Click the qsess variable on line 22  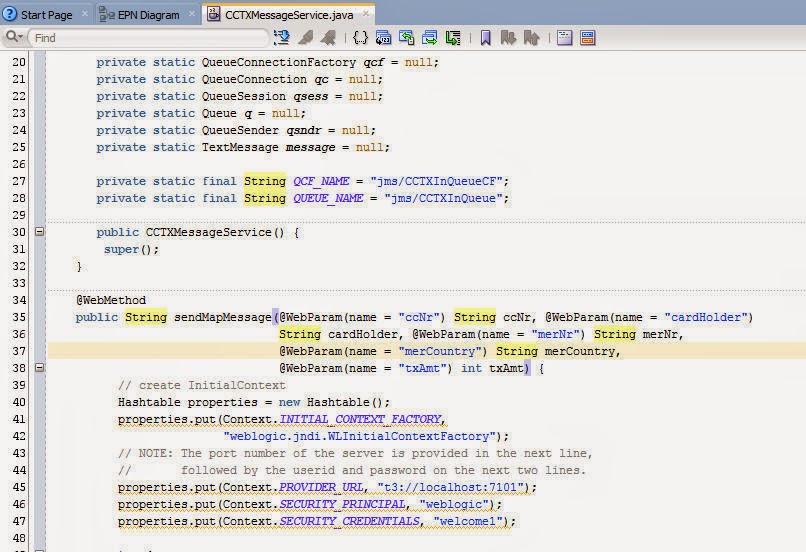click(310, 96)
